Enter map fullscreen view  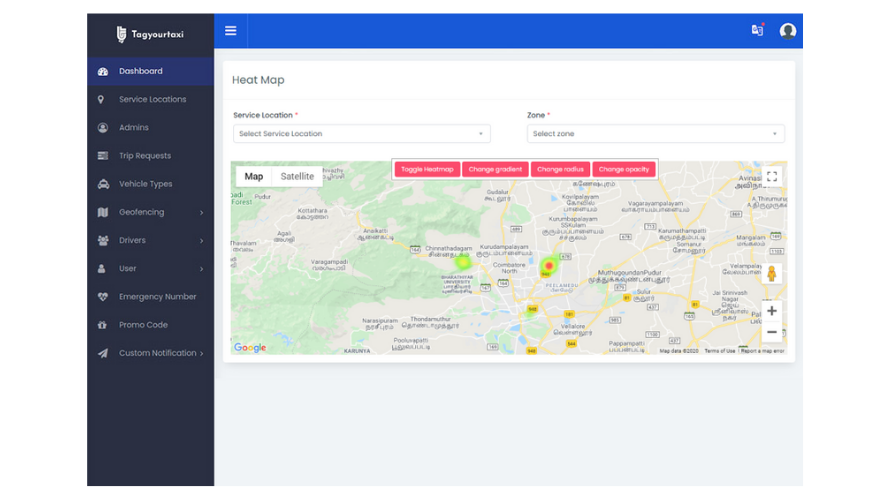coord(771,177)
